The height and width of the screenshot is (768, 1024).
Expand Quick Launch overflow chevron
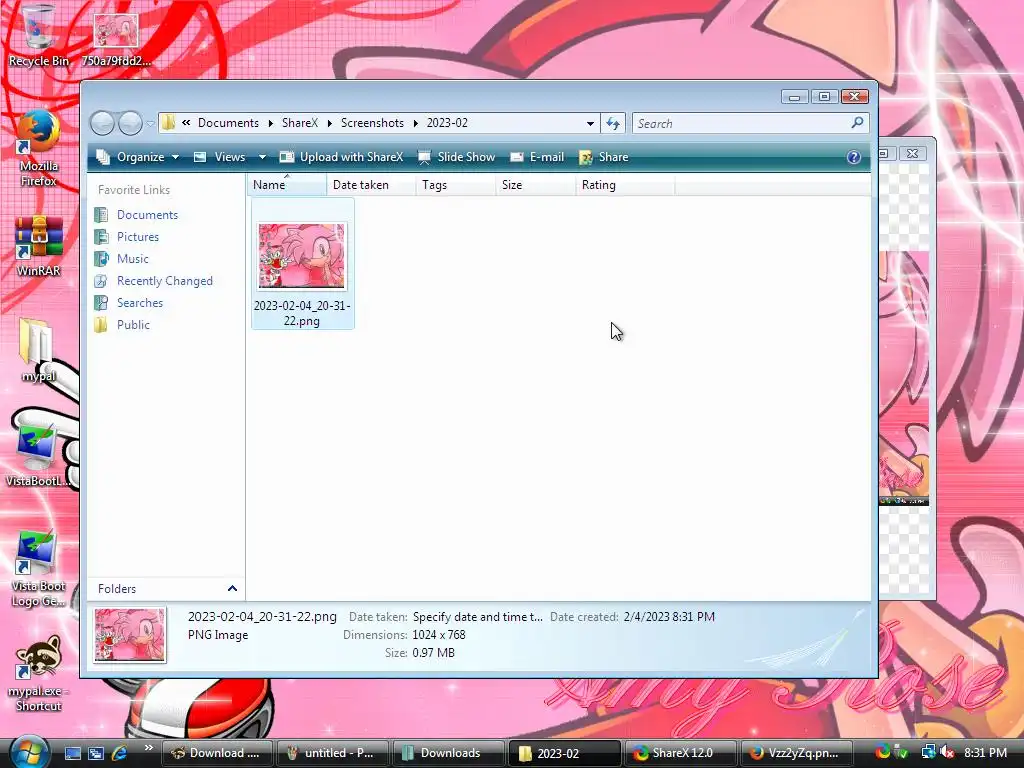[148, 748]
